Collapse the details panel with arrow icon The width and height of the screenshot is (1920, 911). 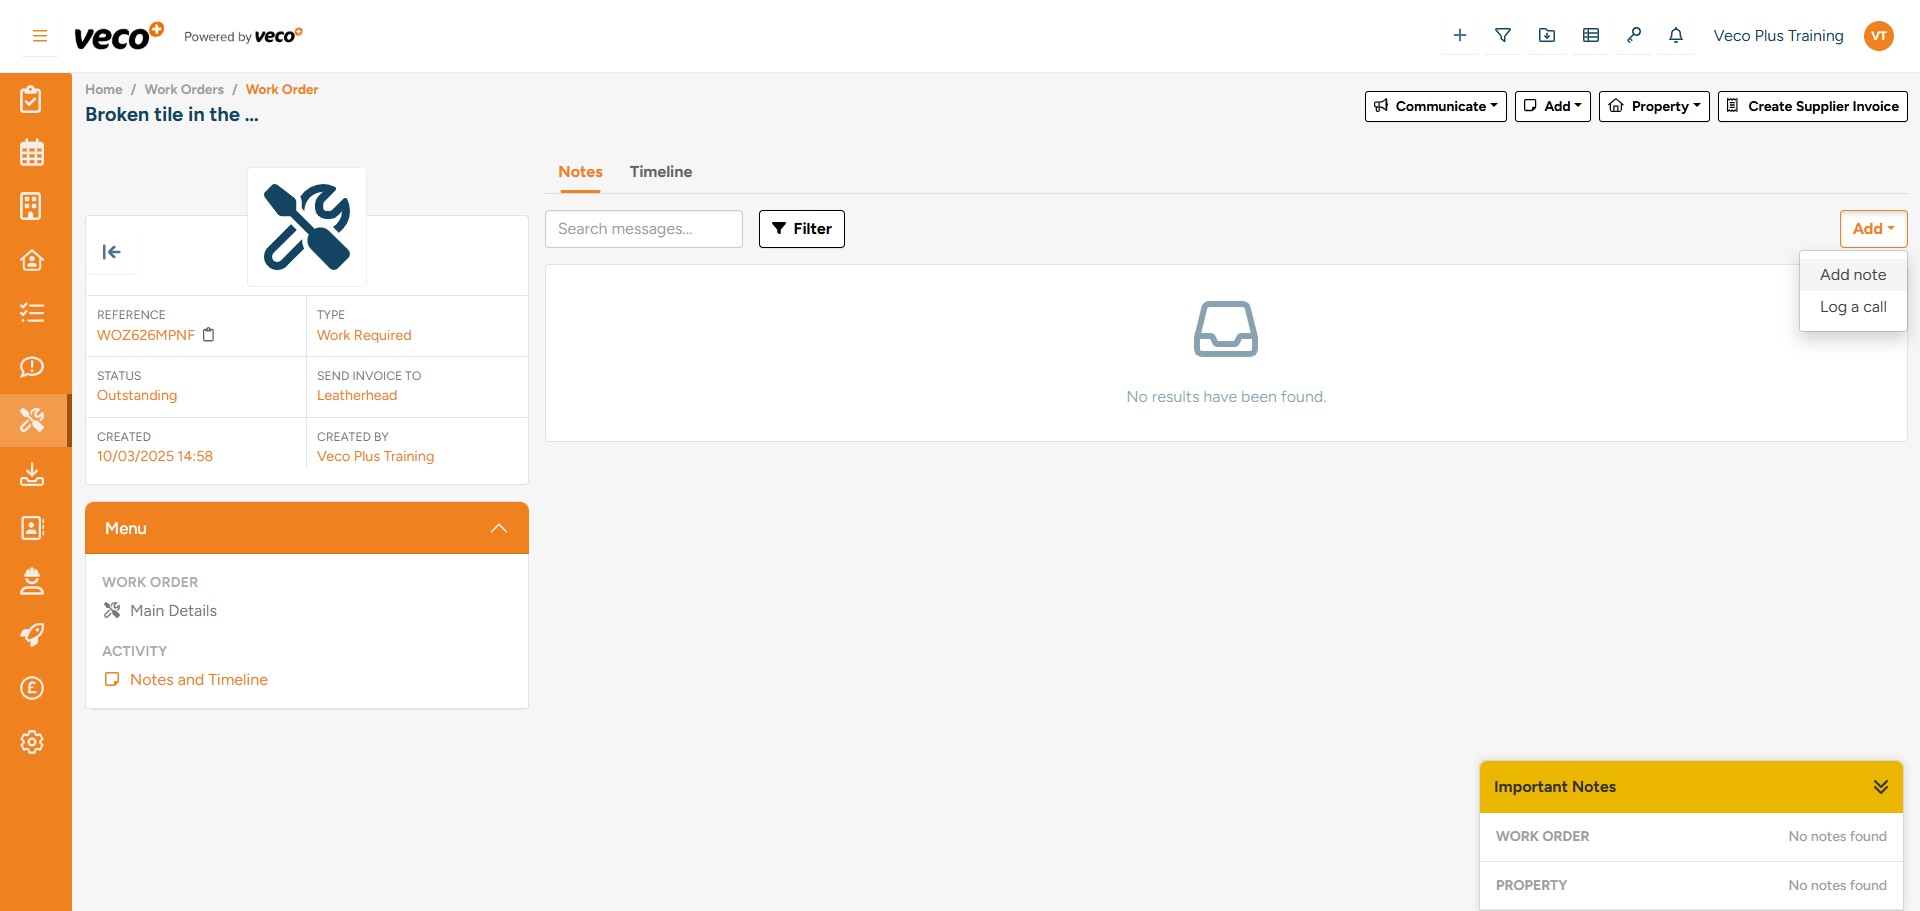coord(112,252)
